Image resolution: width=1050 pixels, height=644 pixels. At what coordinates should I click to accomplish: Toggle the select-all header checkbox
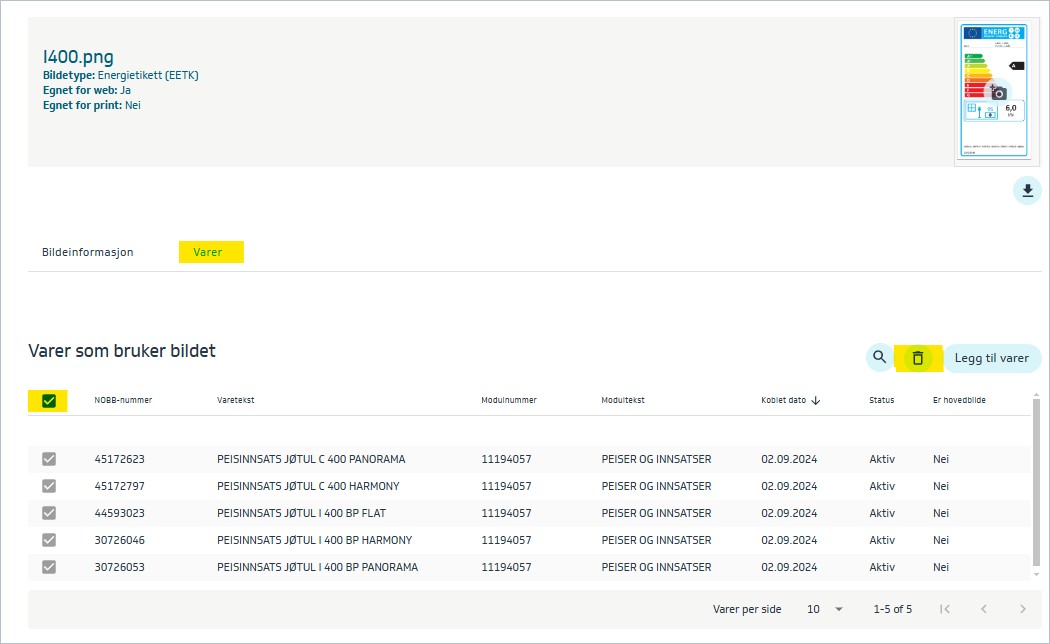tap(49, 401)
